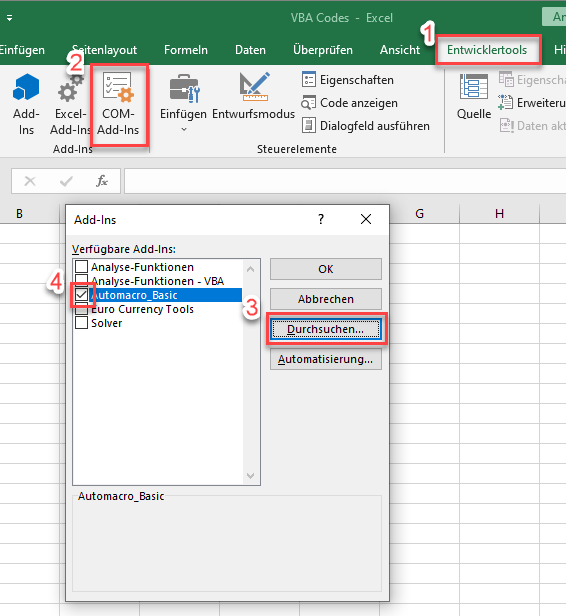This screenshot has height=616, width=566.
Task: Click the formula bar cancel X
Action: point(30,181)
